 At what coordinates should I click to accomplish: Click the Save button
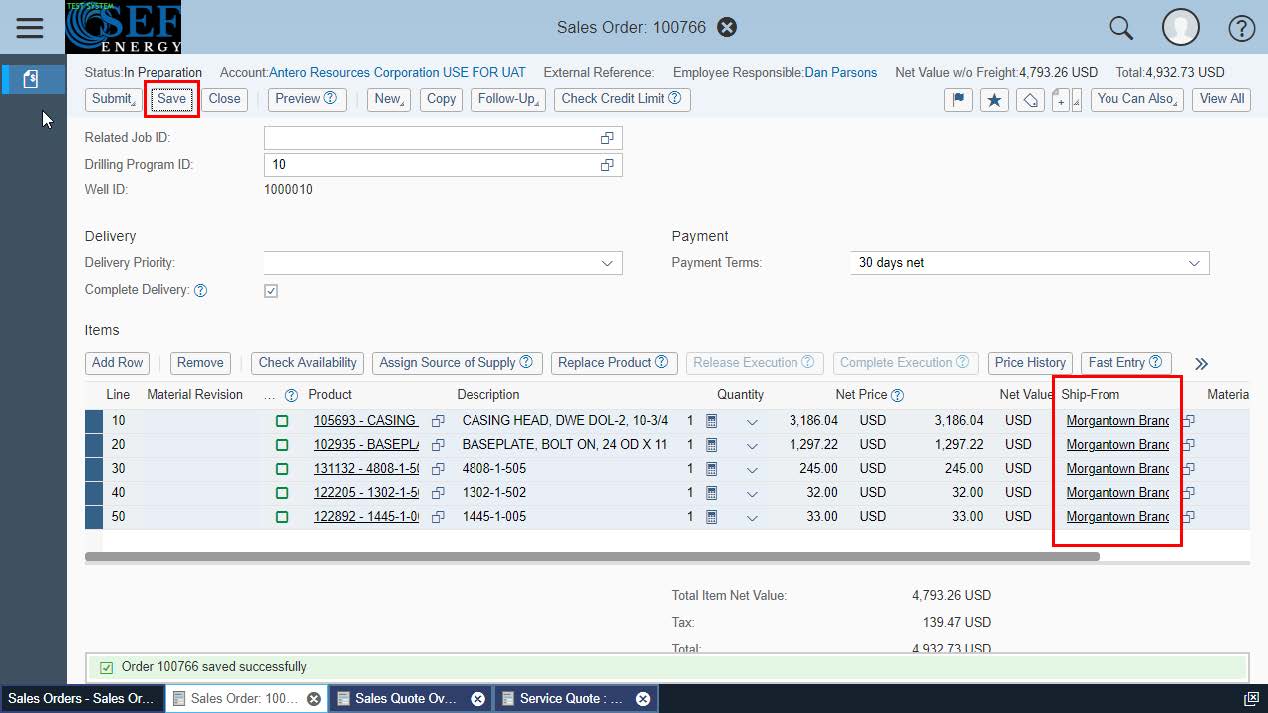pyautogui.click(x=171, y=99)
